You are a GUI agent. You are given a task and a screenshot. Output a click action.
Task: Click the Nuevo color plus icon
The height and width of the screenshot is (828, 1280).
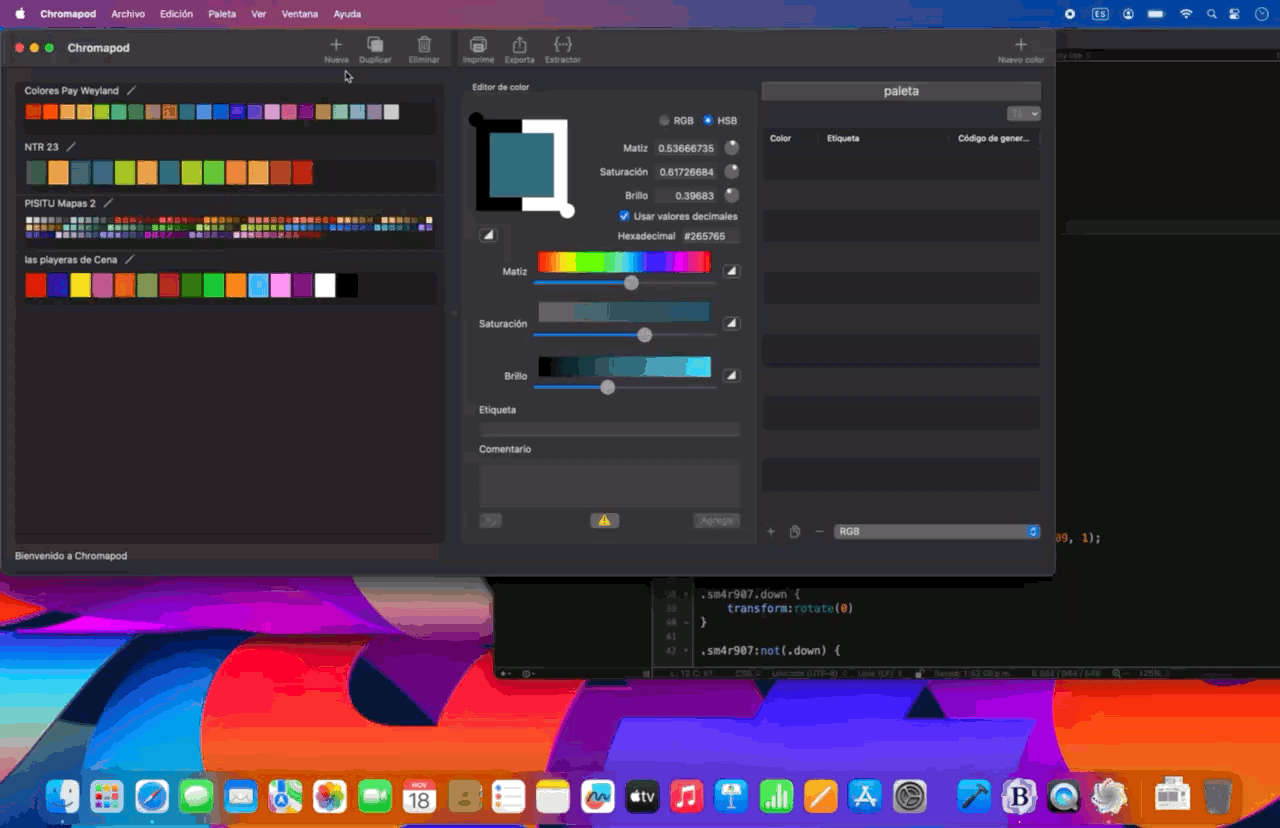point(1020,45)
